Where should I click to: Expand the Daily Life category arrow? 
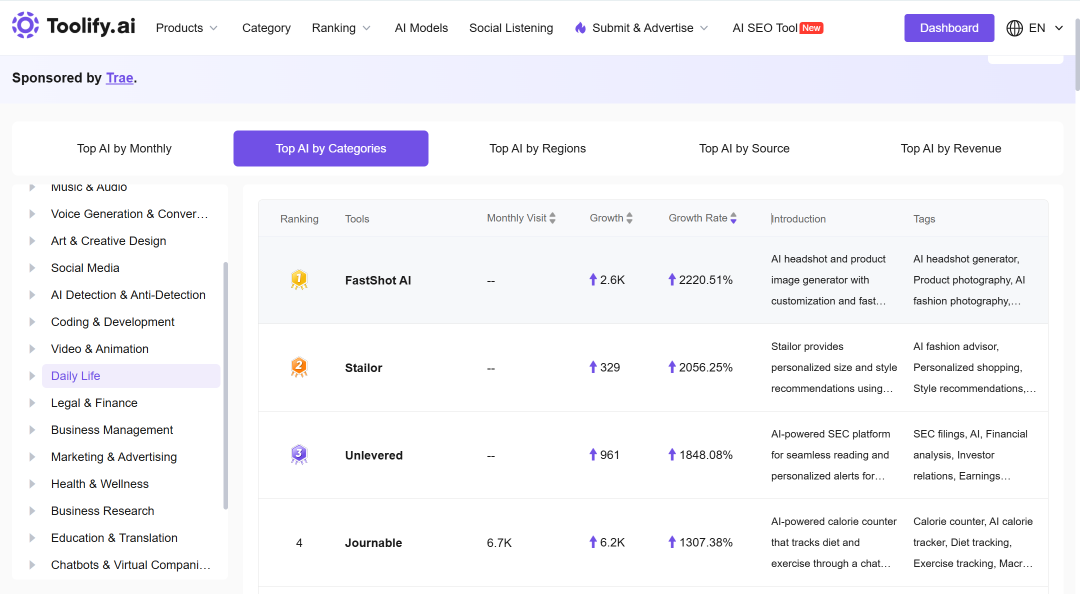[32, 376]
